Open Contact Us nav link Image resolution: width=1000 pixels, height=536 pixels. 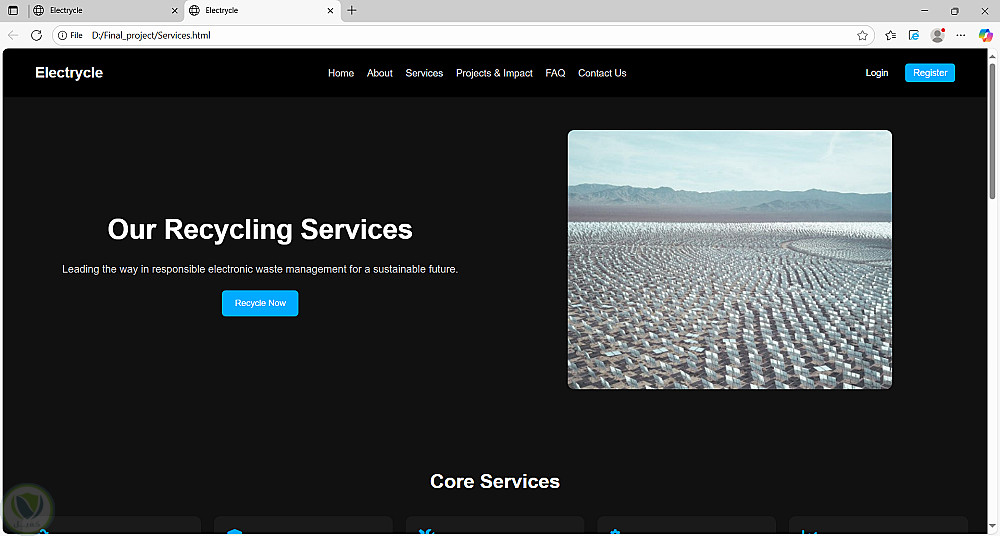pos(602,73)
